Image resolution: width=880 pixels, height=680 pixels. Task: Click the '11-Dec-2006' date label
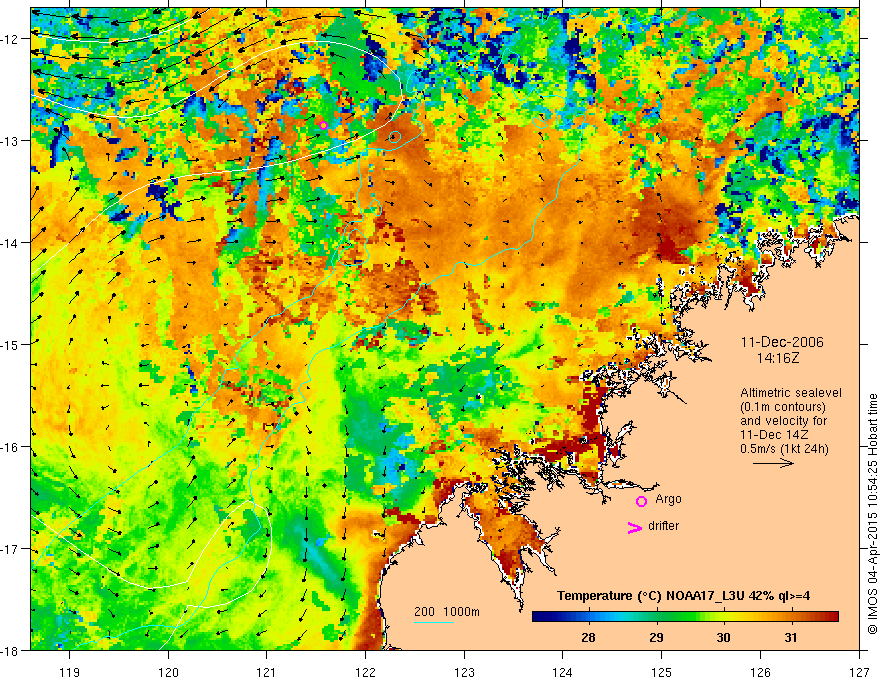coord(782,342)
